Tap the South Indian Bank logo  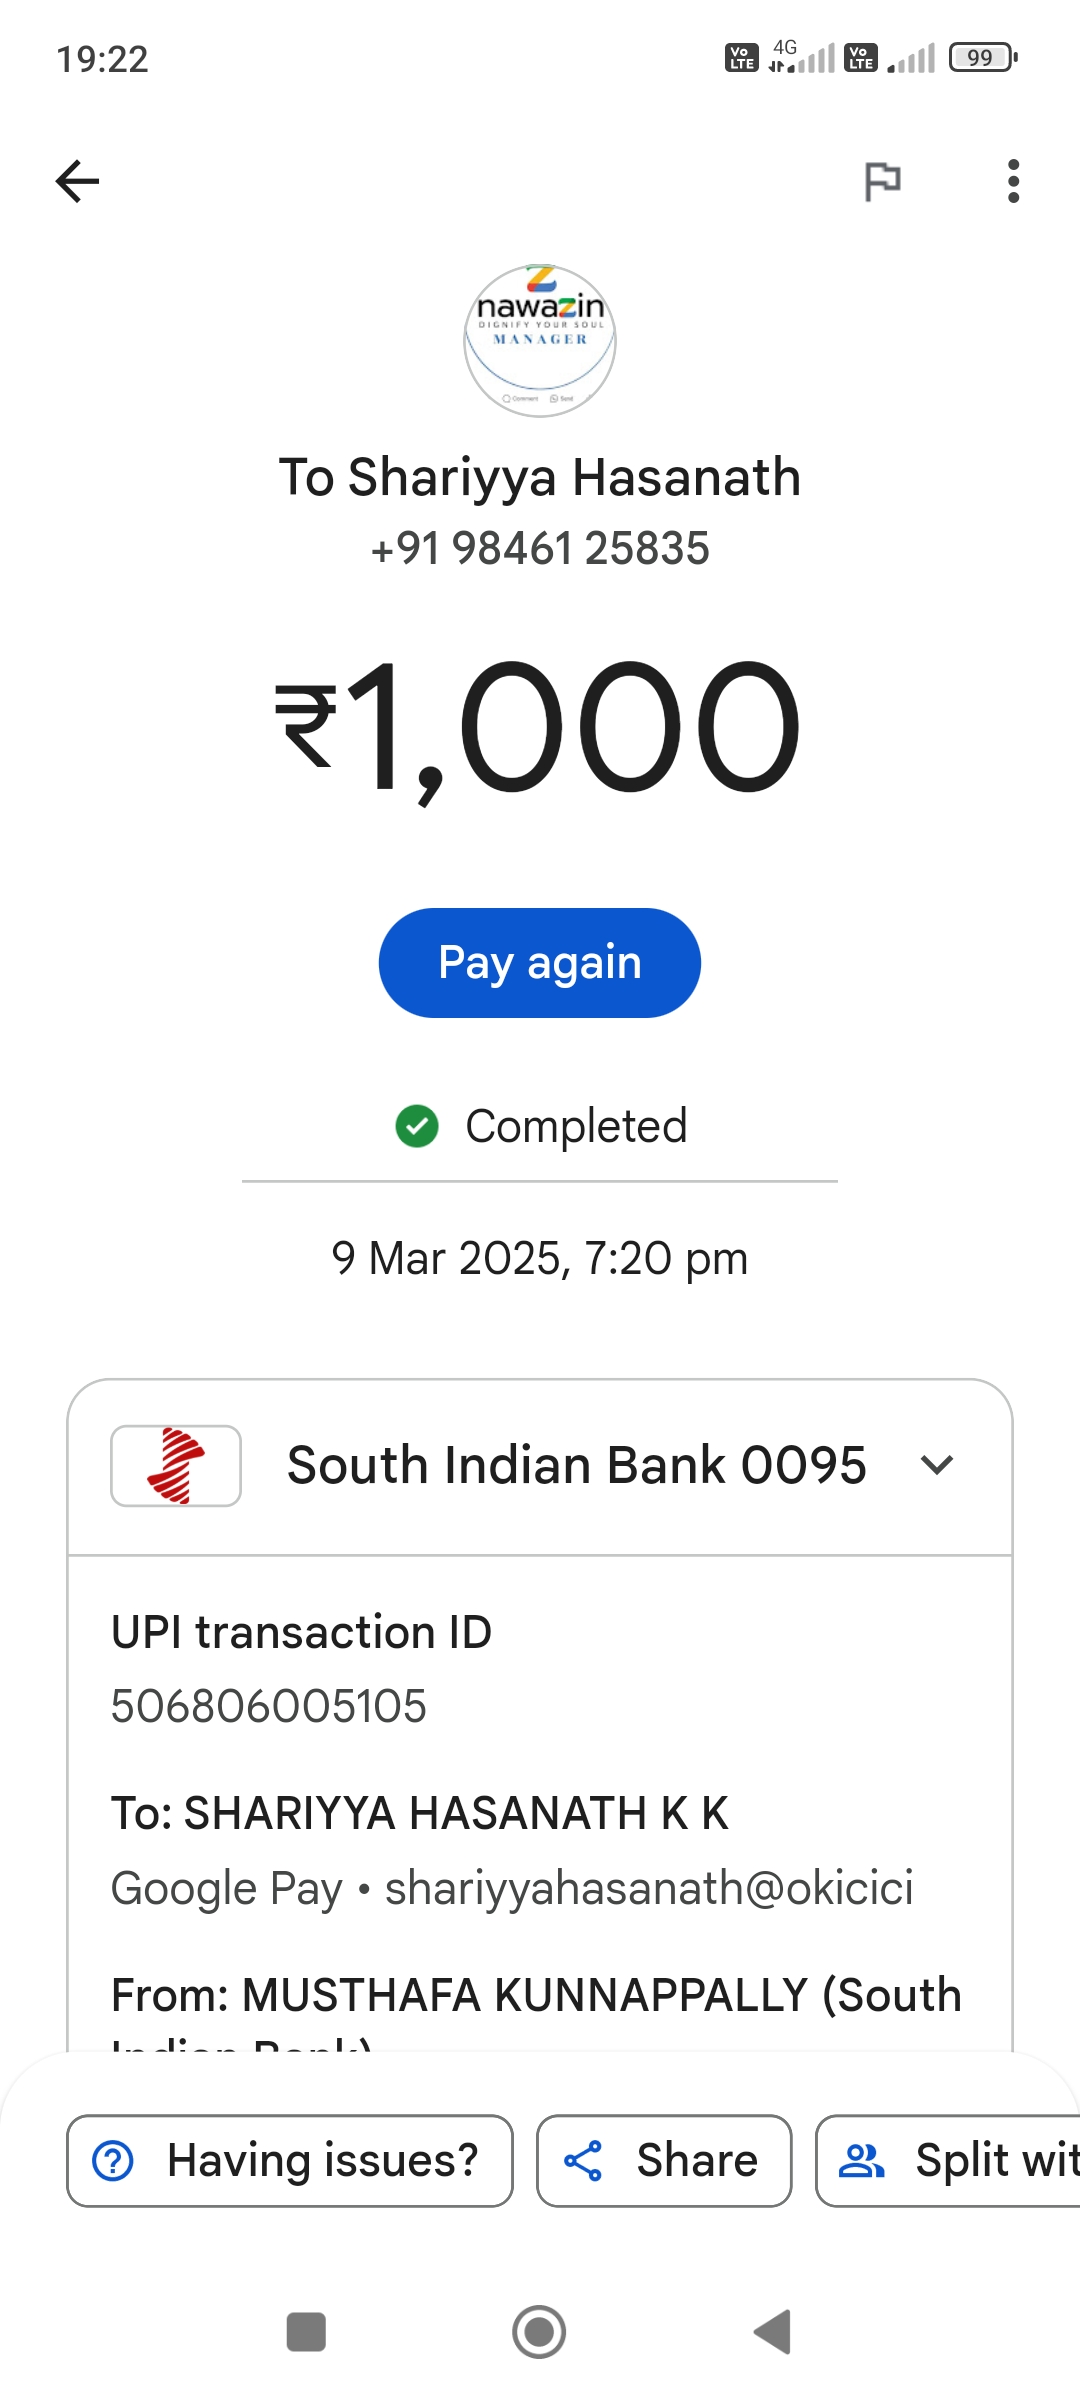click(x=176, y=1465)
